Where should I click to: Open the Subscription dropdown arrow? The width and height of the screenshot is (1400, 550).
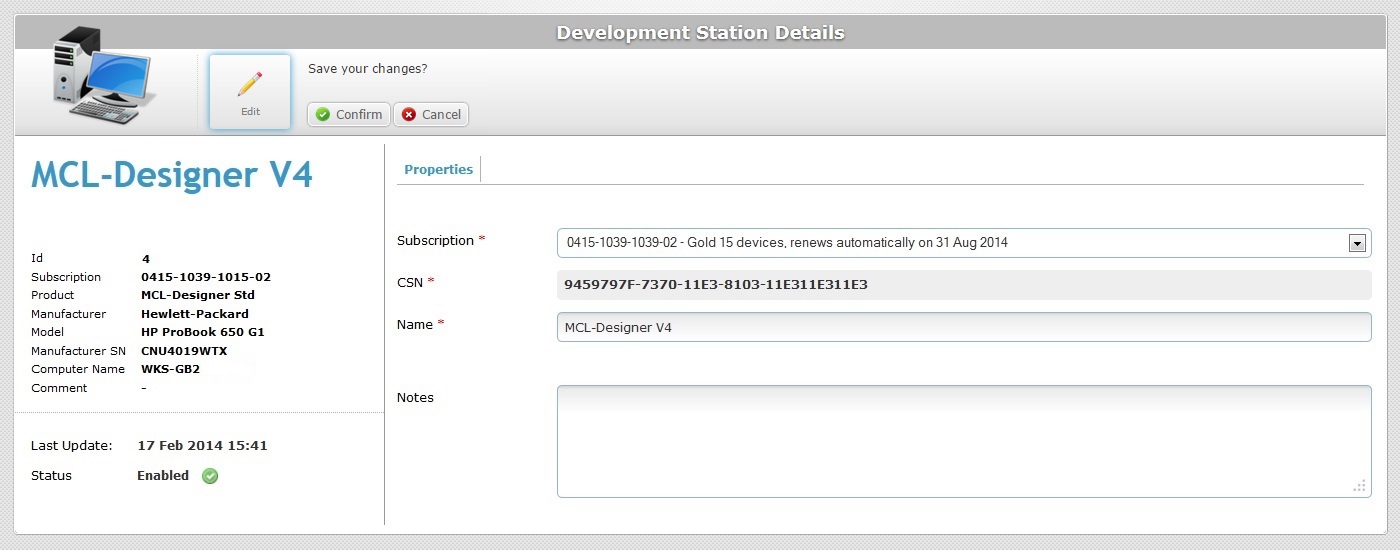point(1357,243)
